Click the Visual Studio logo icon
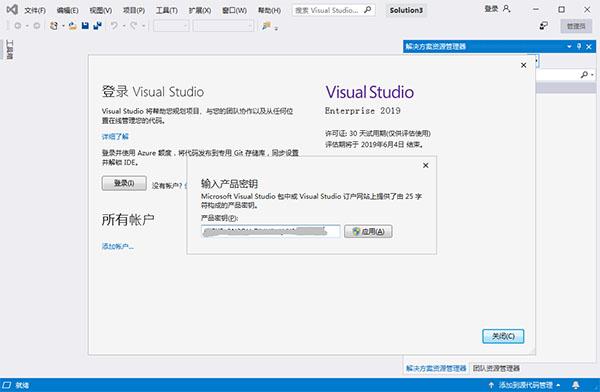Viewport: 600px width, 392px height. (x=12, y=10)
